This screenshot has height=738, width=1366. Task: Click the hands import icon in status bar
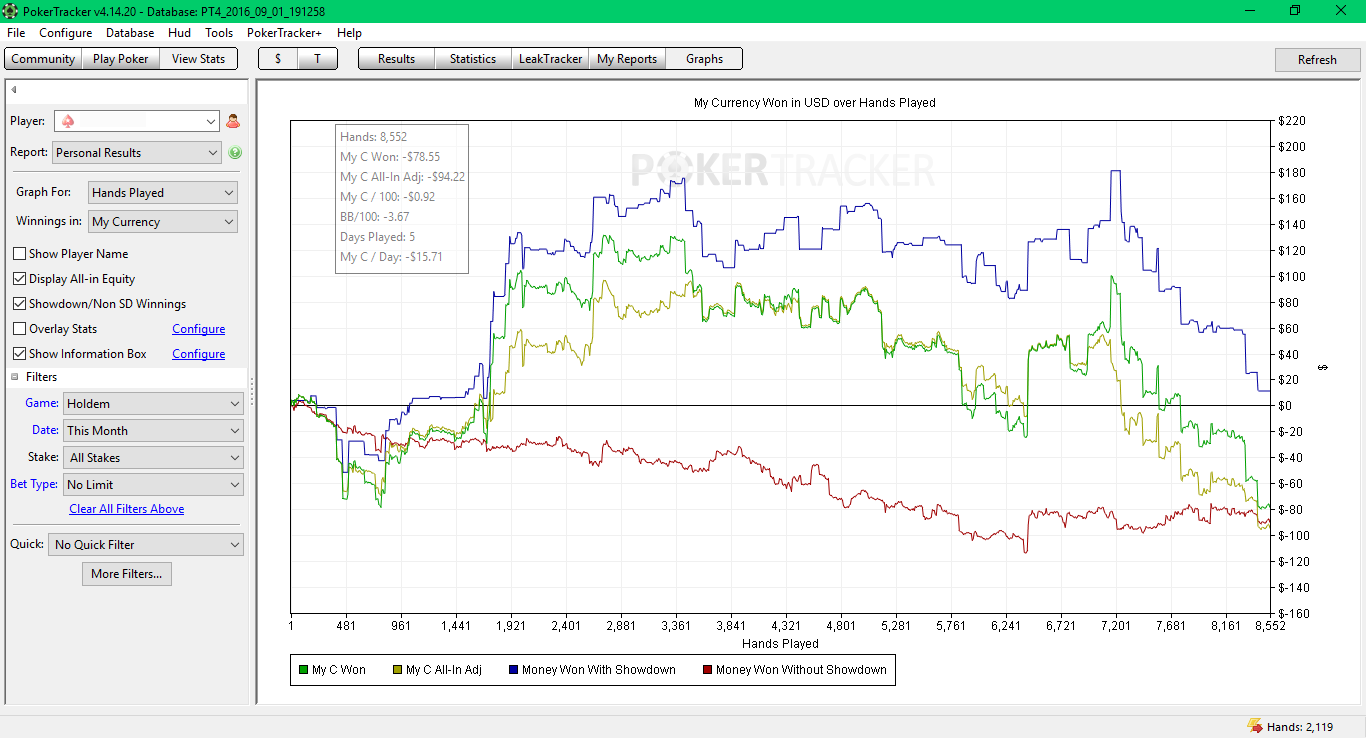(x=1254, y=727)
